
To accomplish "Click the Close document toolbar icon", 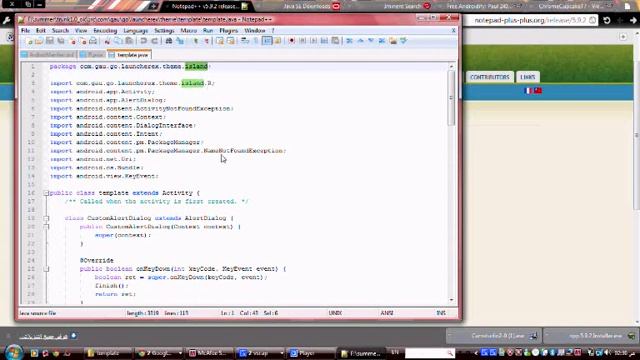I will (x=72, y=41).
